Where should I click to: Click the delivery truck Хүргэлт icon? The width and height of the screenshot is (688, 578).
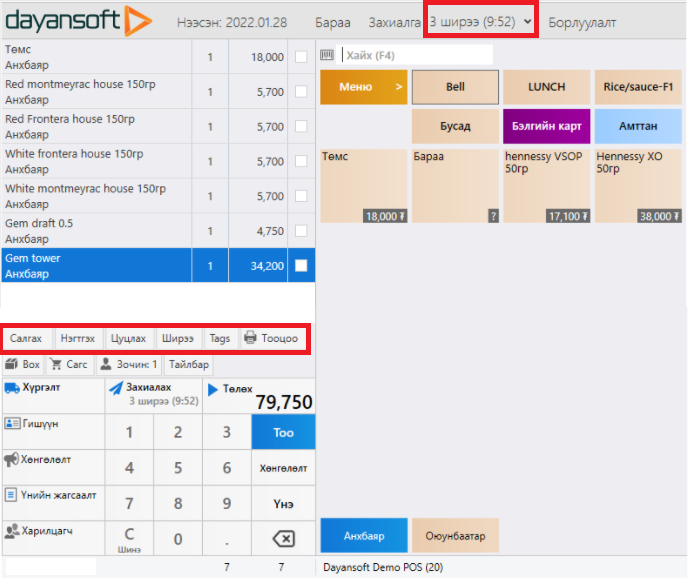click(x=12, y=388)
